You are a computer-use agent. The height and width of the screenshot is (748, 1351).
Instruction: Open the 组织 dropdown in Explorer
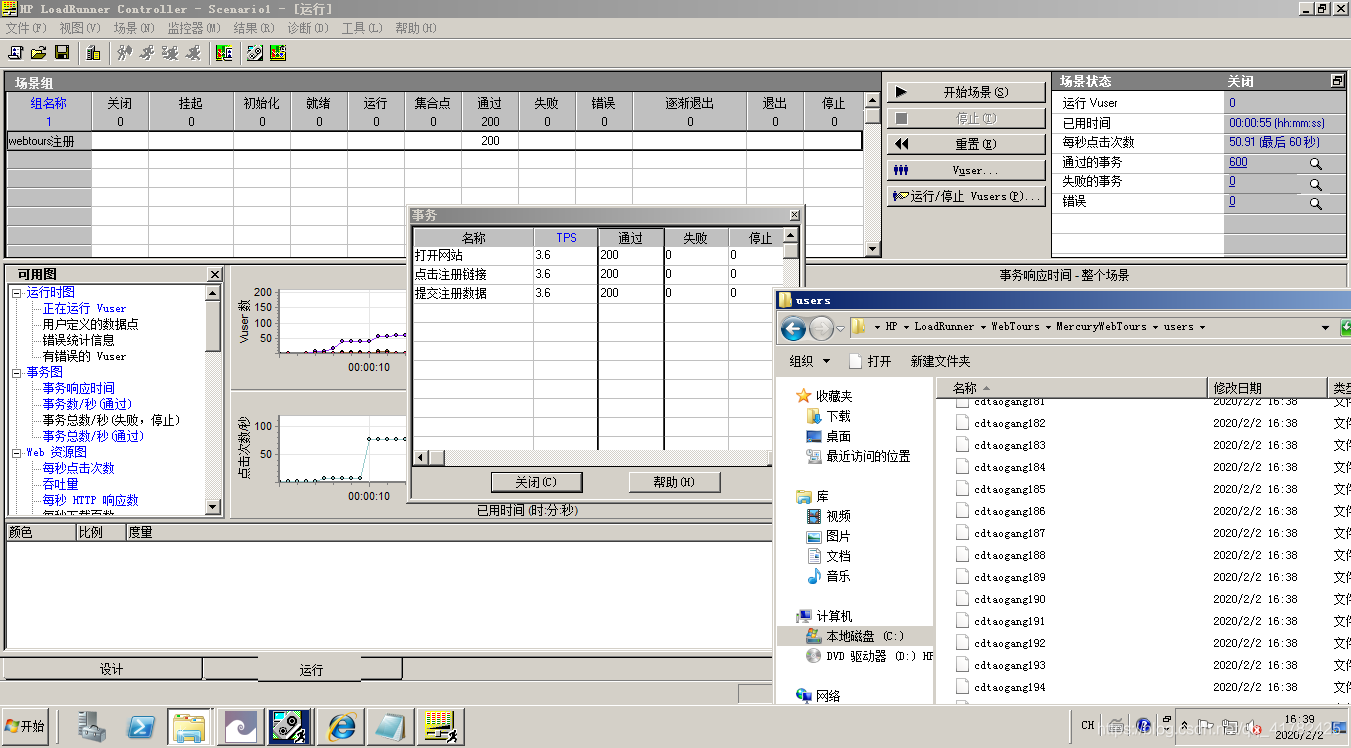809,361
